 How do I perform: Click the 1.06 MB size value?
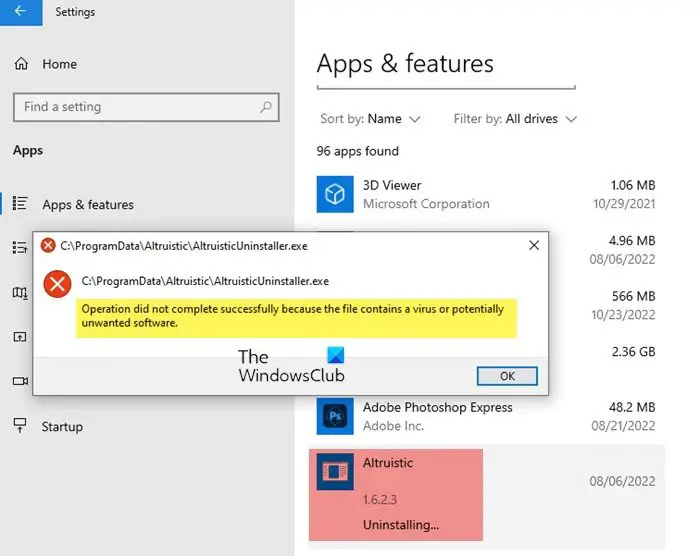pyautogui.click(x=633, y=185)
